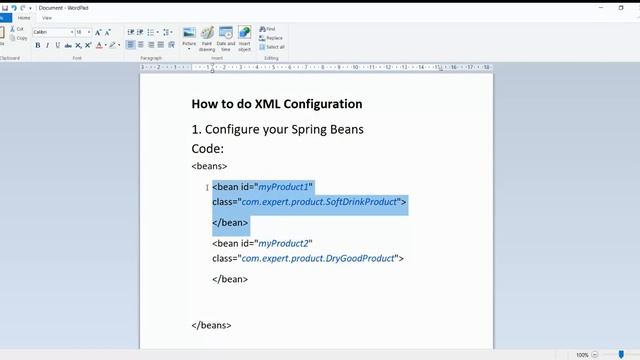Open the line spacing dropdown arrow
This screenshot has height=360, width=640.
point(171,32)
